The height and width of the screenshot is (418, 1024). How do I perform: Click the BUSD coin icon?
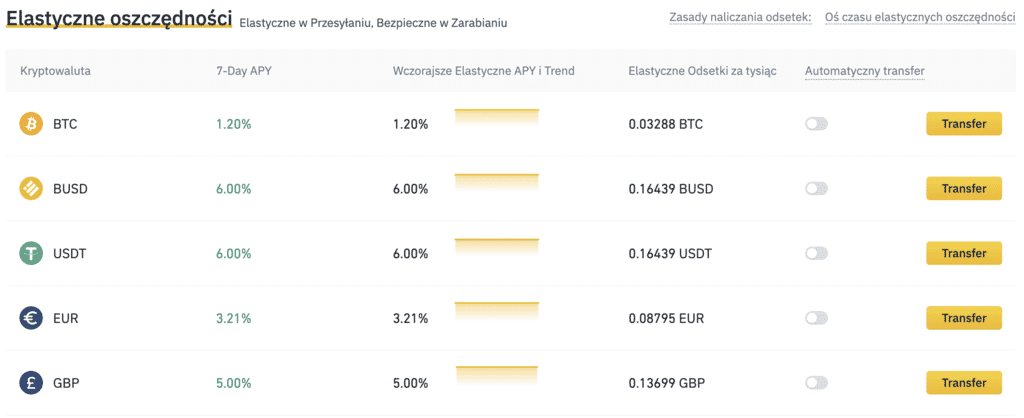(32, 188)
